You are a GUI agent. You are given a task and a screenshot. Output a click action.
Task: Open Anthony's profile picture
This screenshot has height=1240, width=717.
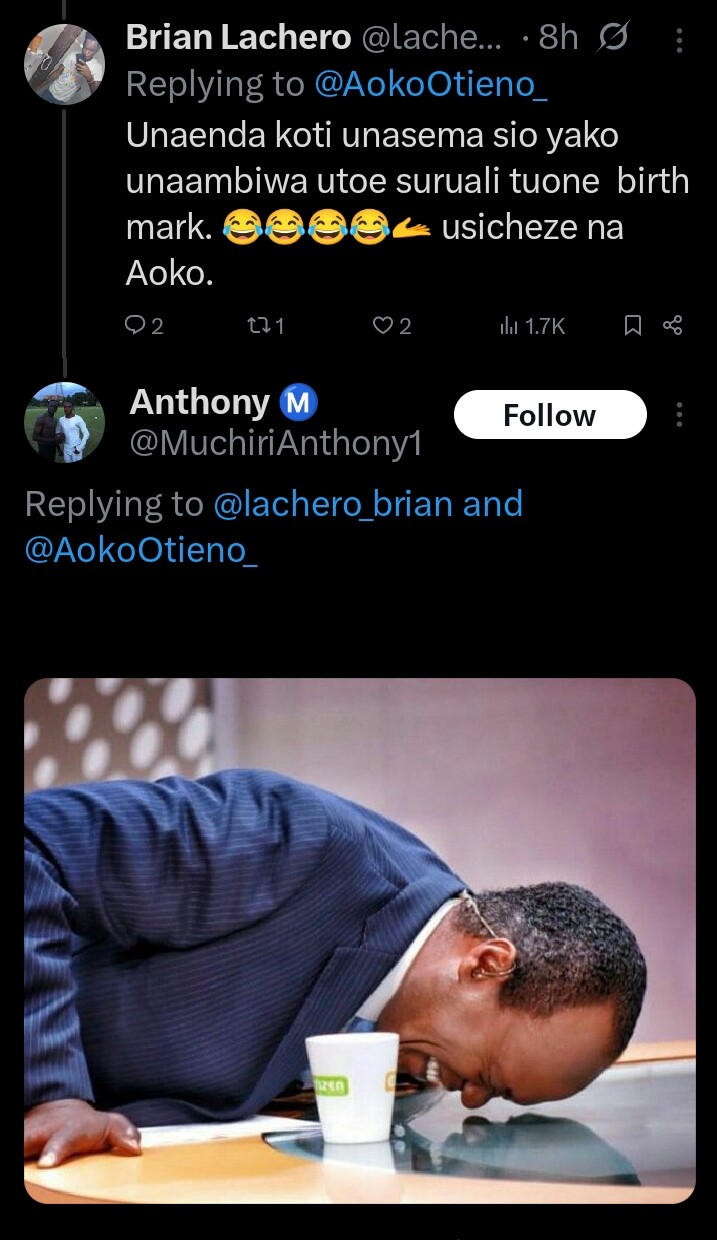pos(64,422)
